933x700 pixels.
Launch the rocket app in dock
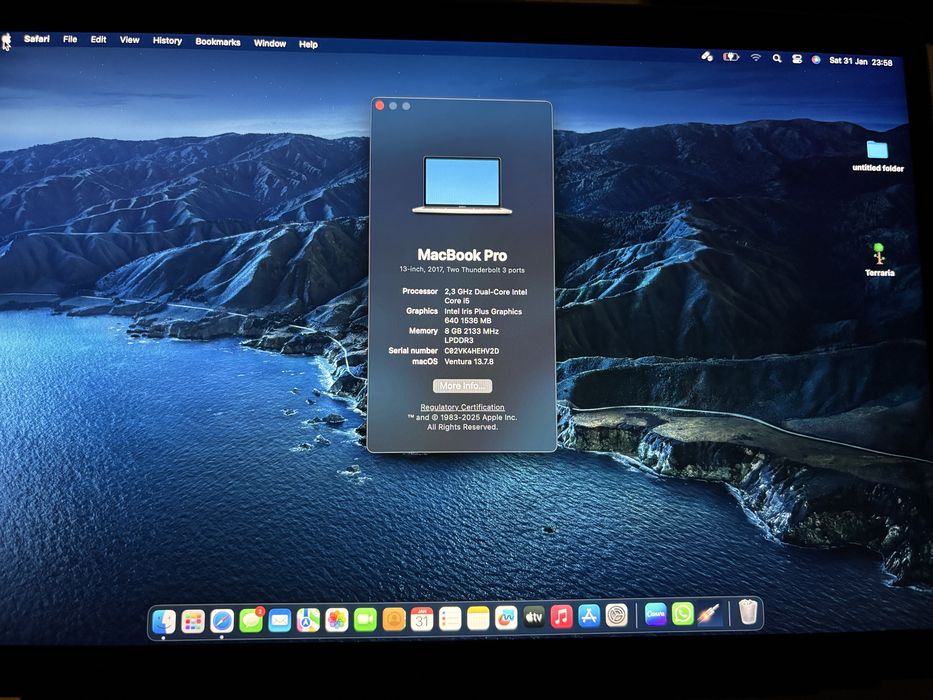(x=709, y=614)
